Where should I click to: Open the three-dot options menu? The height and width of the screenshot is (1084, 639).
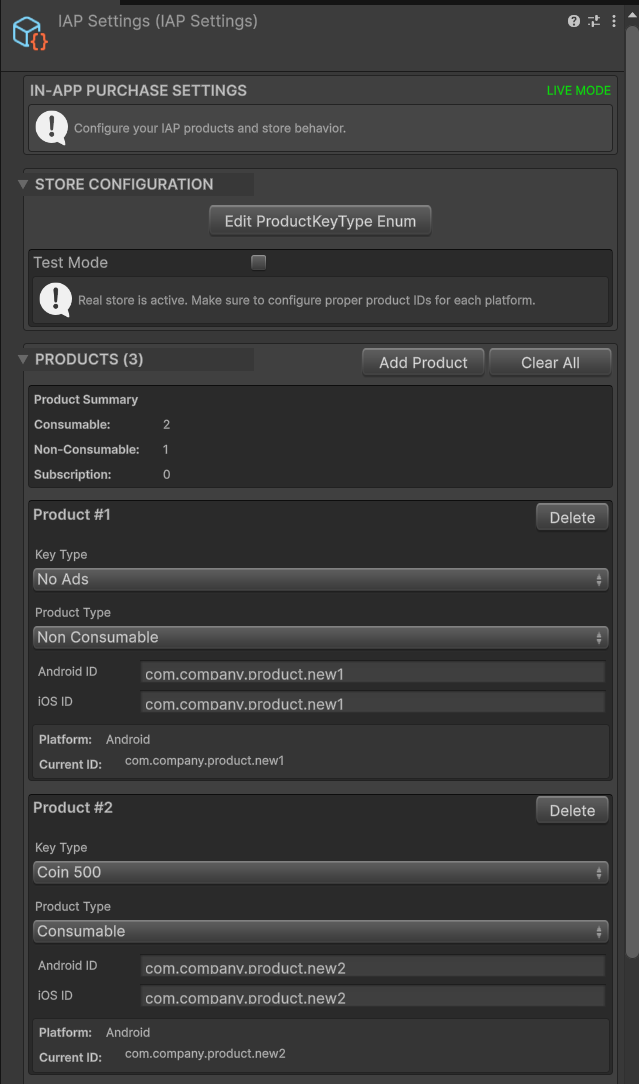[x=615, y=21]
